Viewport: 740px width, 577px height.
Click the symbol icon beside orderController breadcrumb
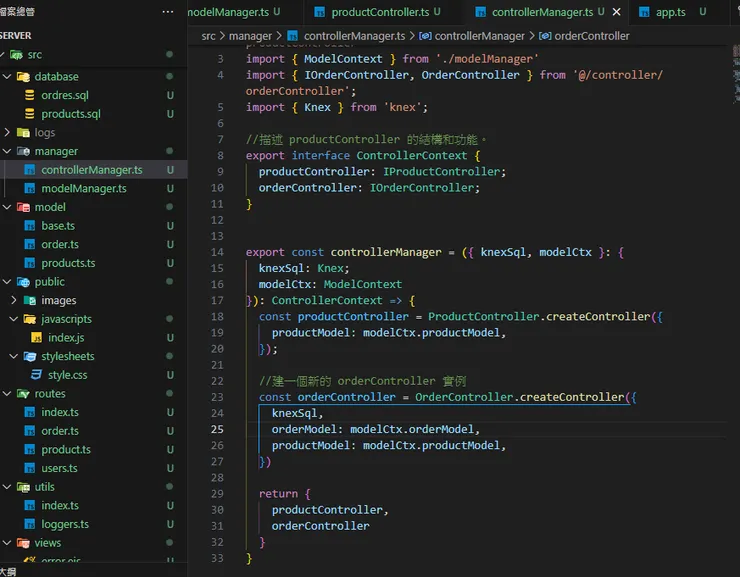pyautogui.click(x=544, y=36)
